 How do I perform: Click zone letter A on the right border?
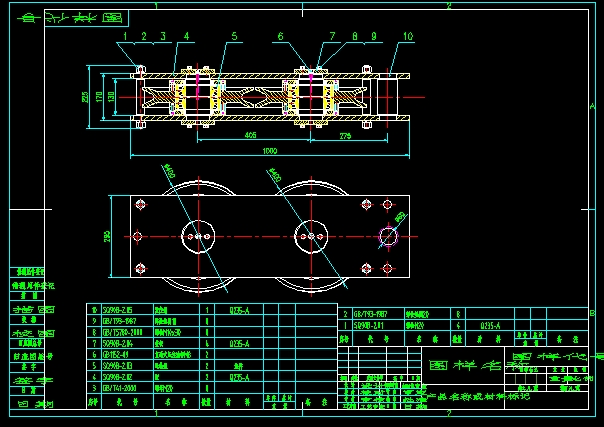click(x=592, y=106)
